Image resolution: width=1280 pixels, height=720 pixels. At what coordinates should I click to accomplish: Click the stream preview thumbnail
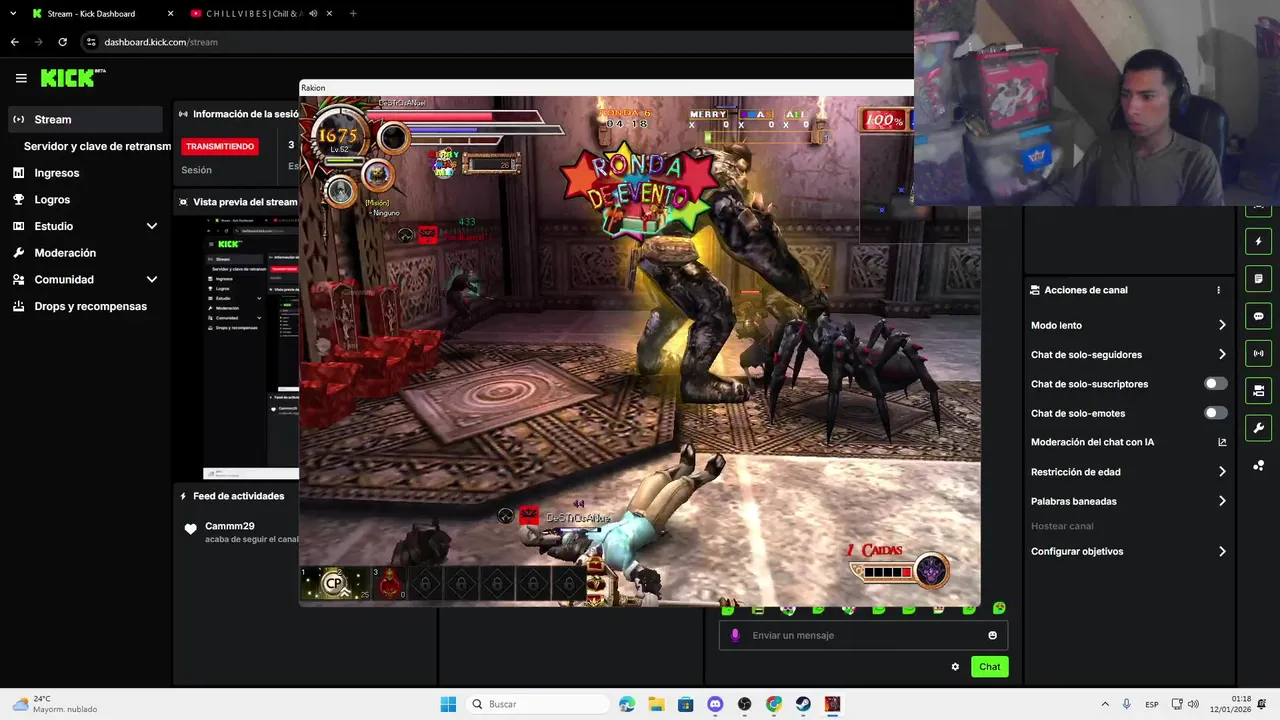click(250, 347)
